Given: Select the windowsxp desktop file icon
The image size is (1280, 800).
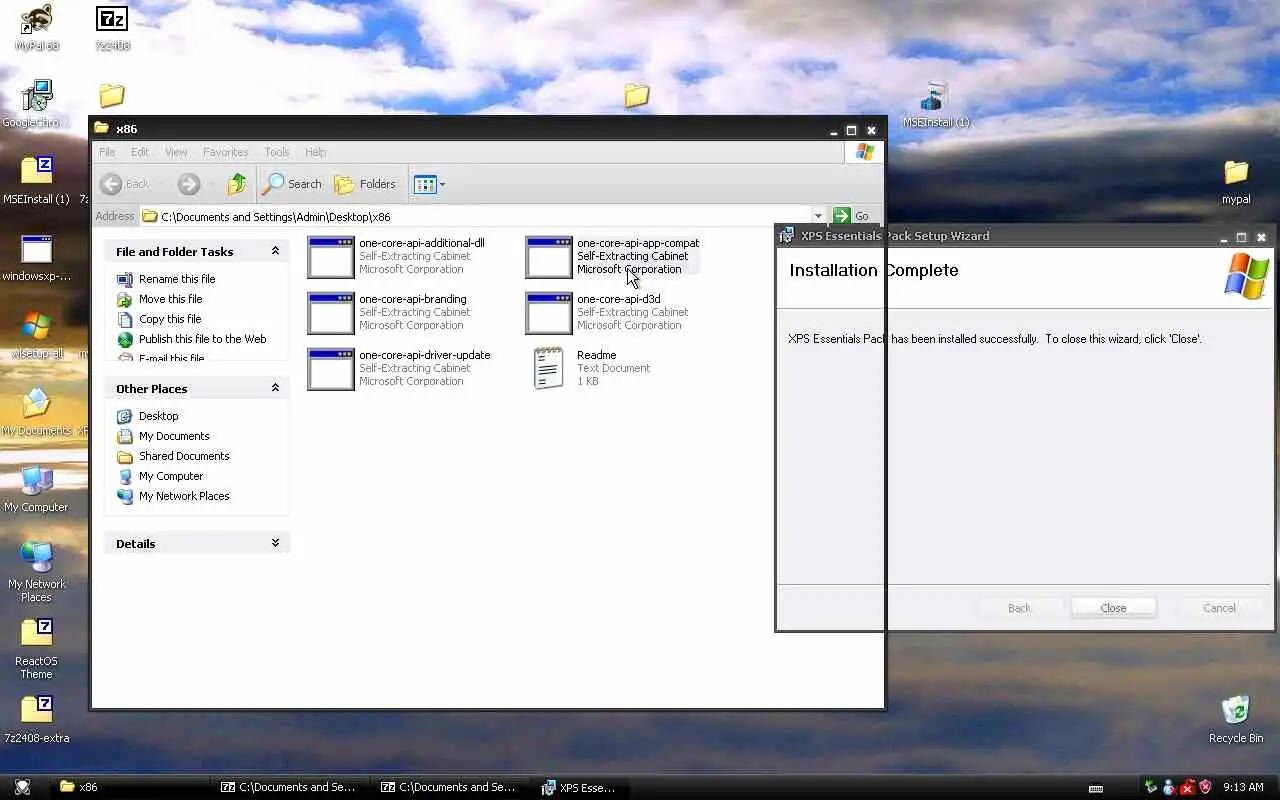Looking at the screenshot, I should pyautogui.click(x=37, y=257).
